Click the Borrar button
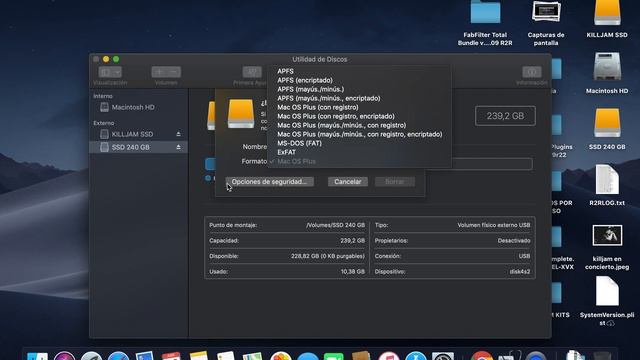The height and width of the screenshot is (360, 640). point(395,182)
